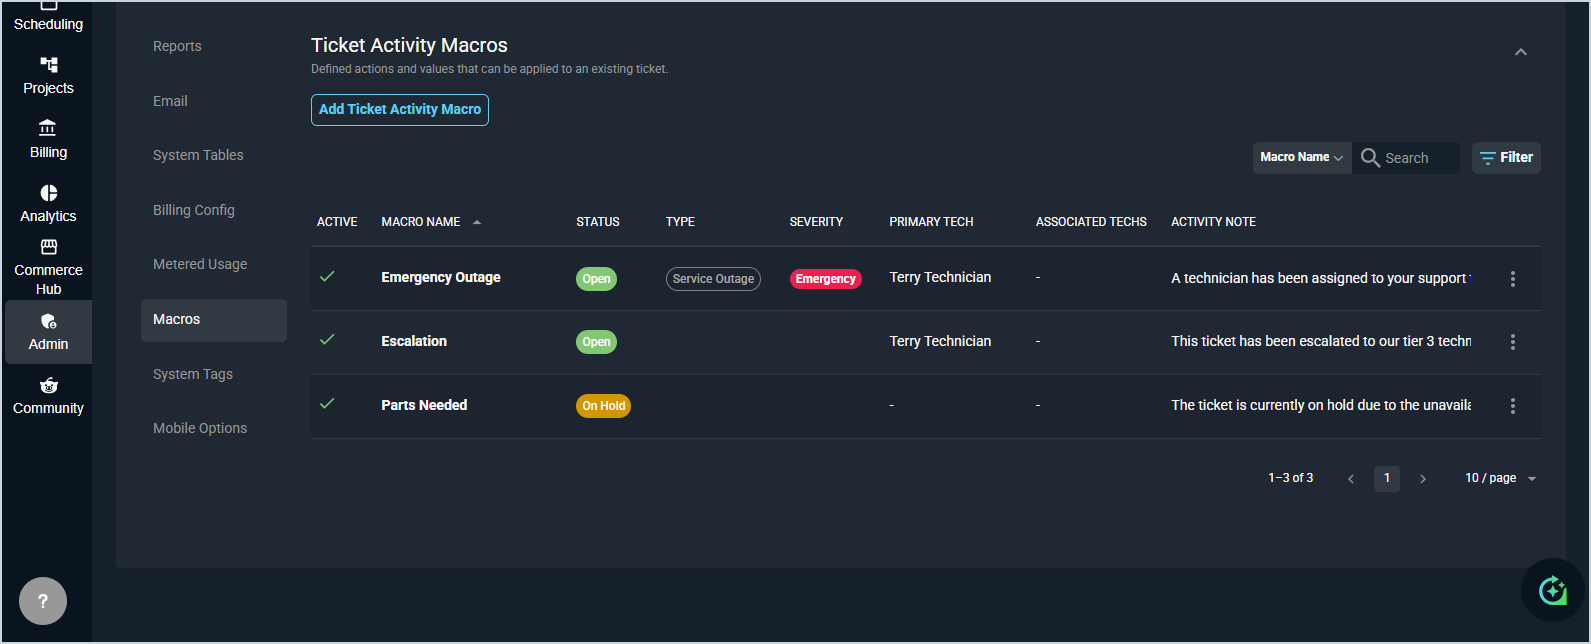Select System Tables in settings menu

pos(198,155)
